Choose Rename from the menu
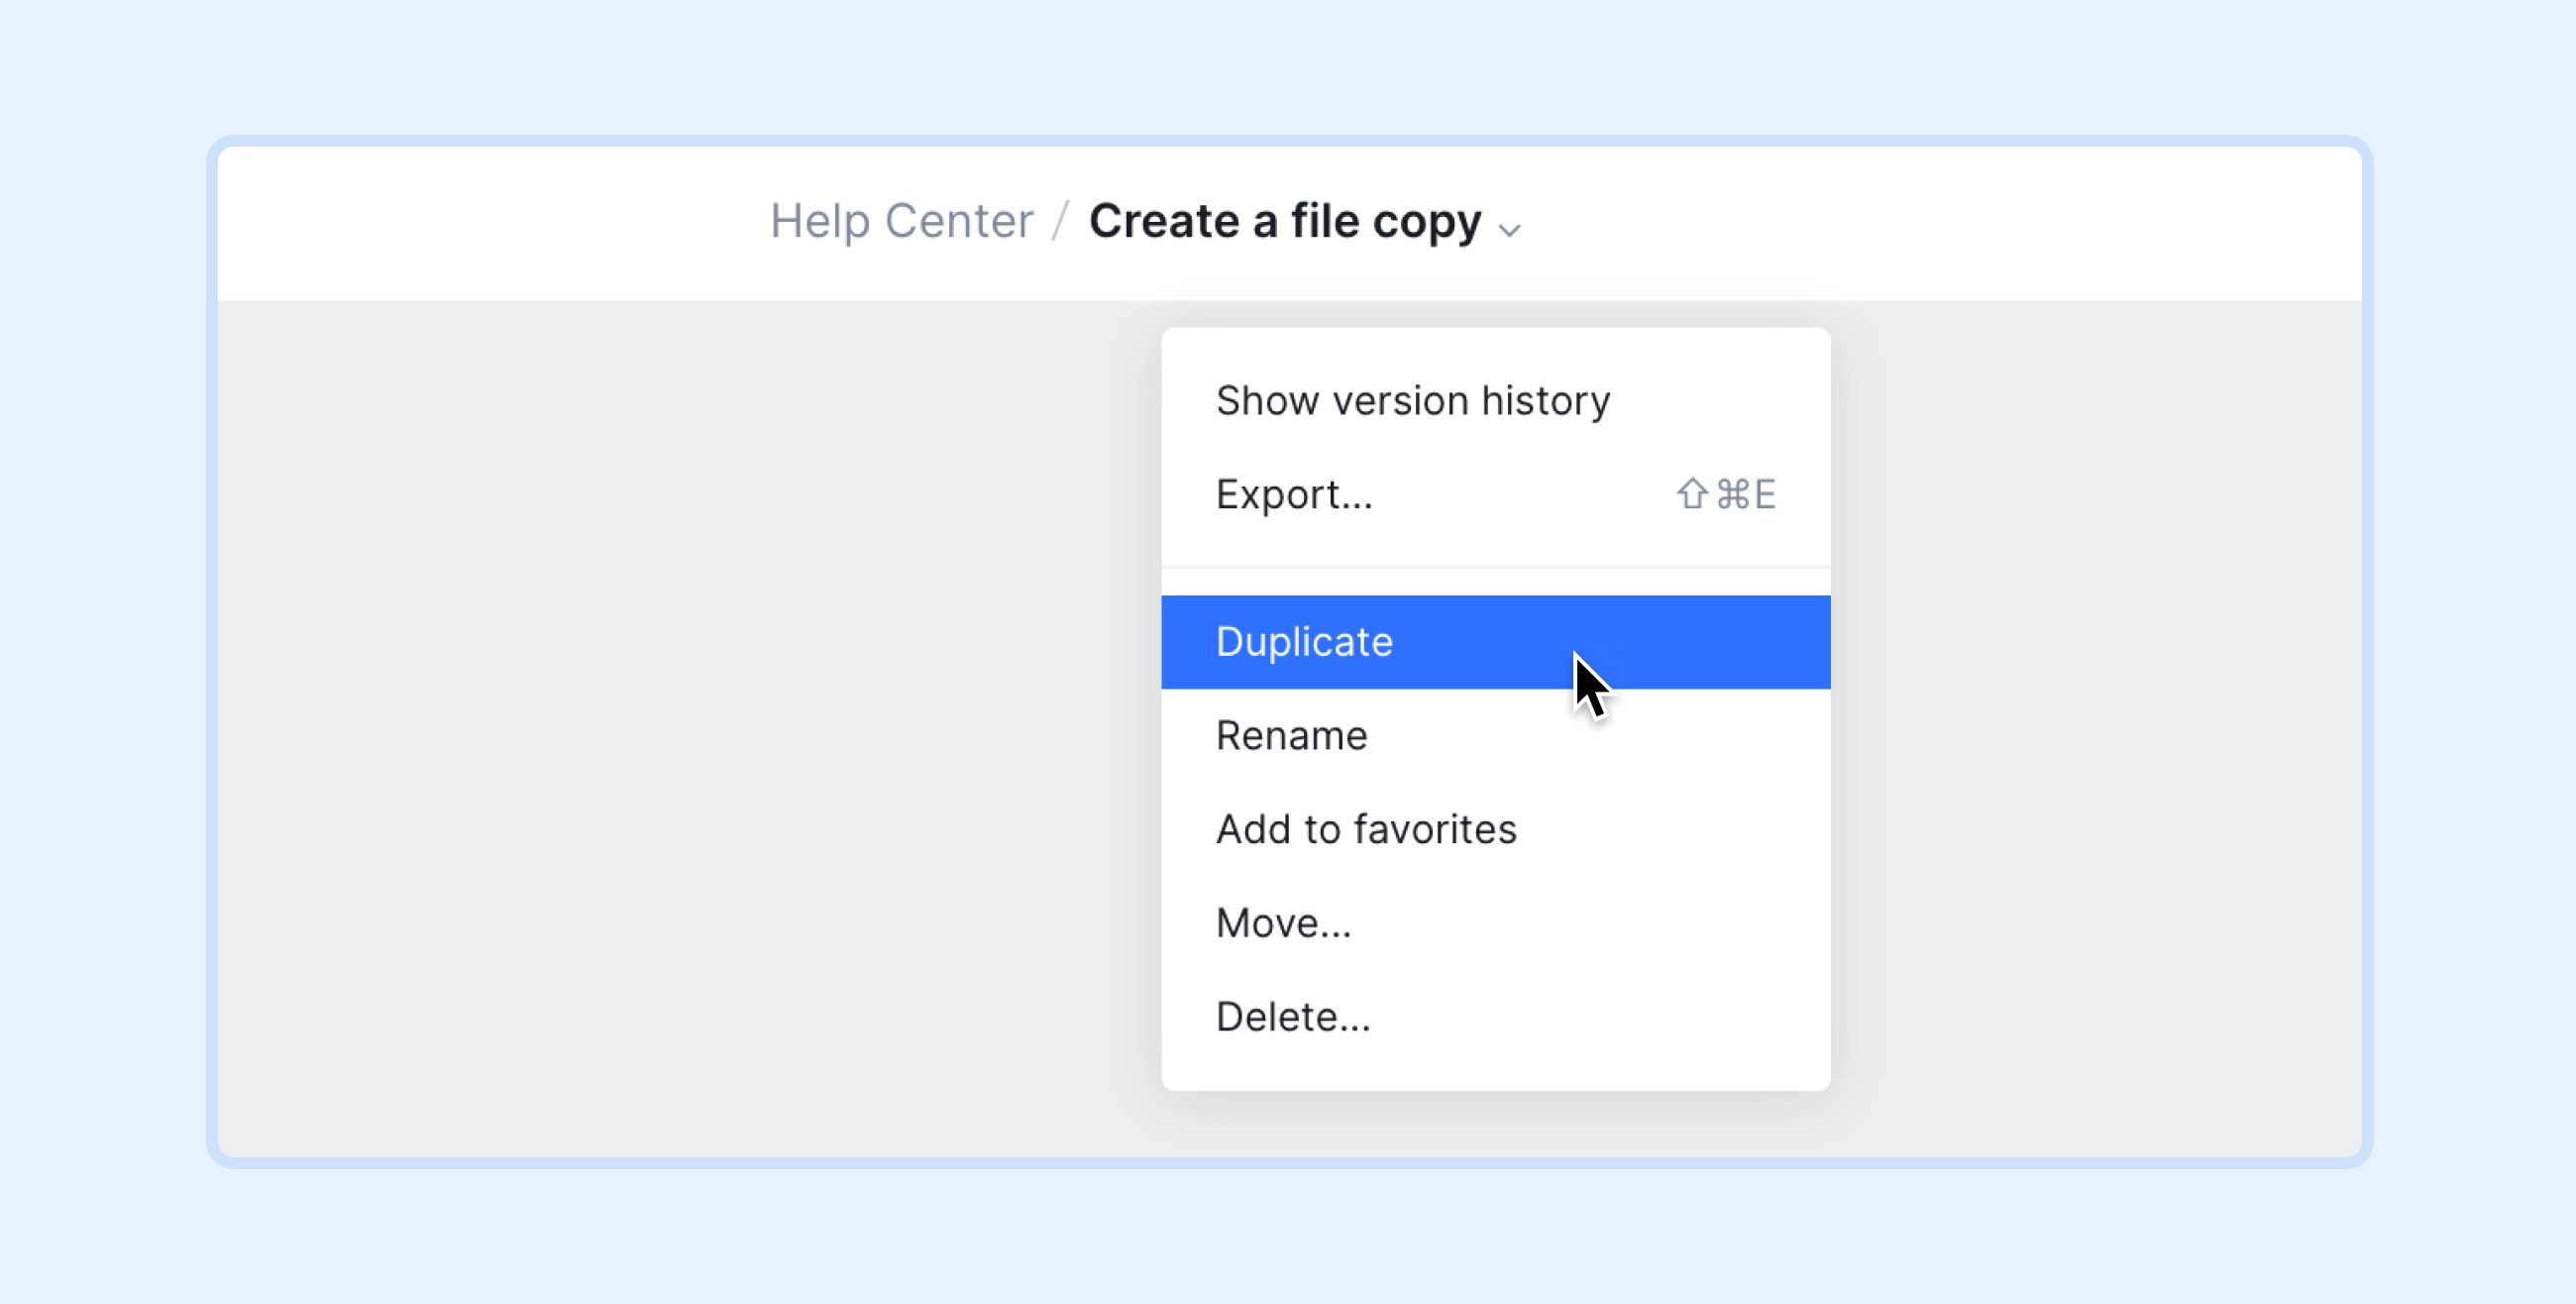2576x1304 pixels. pyautogui.click(x=1496, y=736)
